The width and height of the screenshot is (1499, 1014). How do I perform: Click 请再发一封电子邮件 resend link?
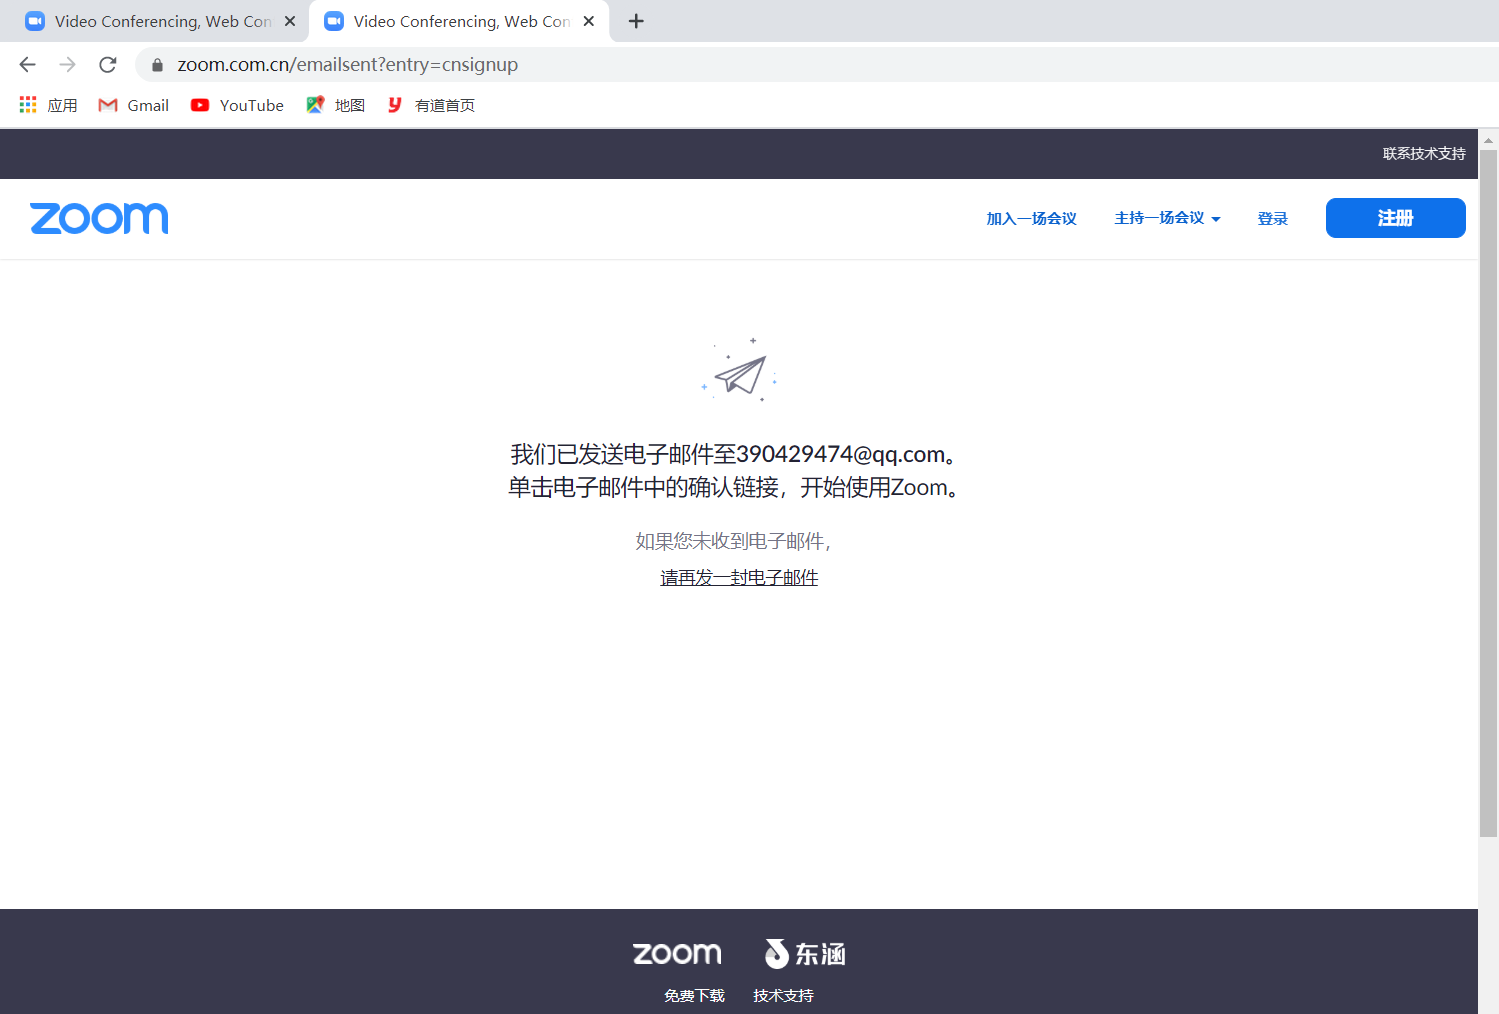(x=739, y=578)
